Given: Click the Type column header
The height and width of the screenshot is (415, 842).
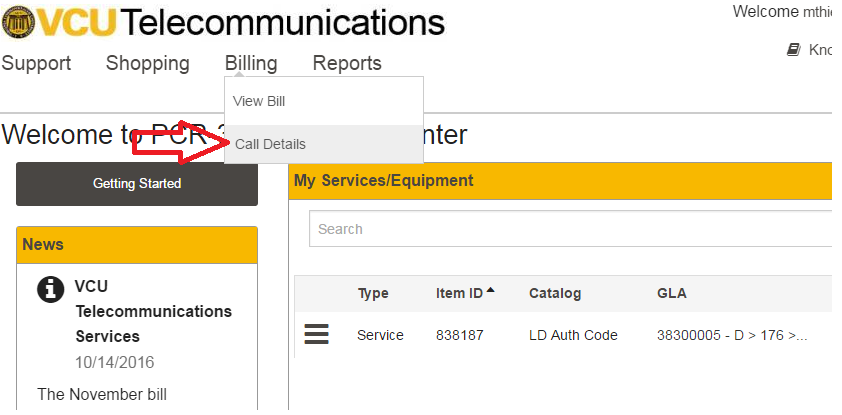Looking at the screenshot, I should tap(373, 293).
